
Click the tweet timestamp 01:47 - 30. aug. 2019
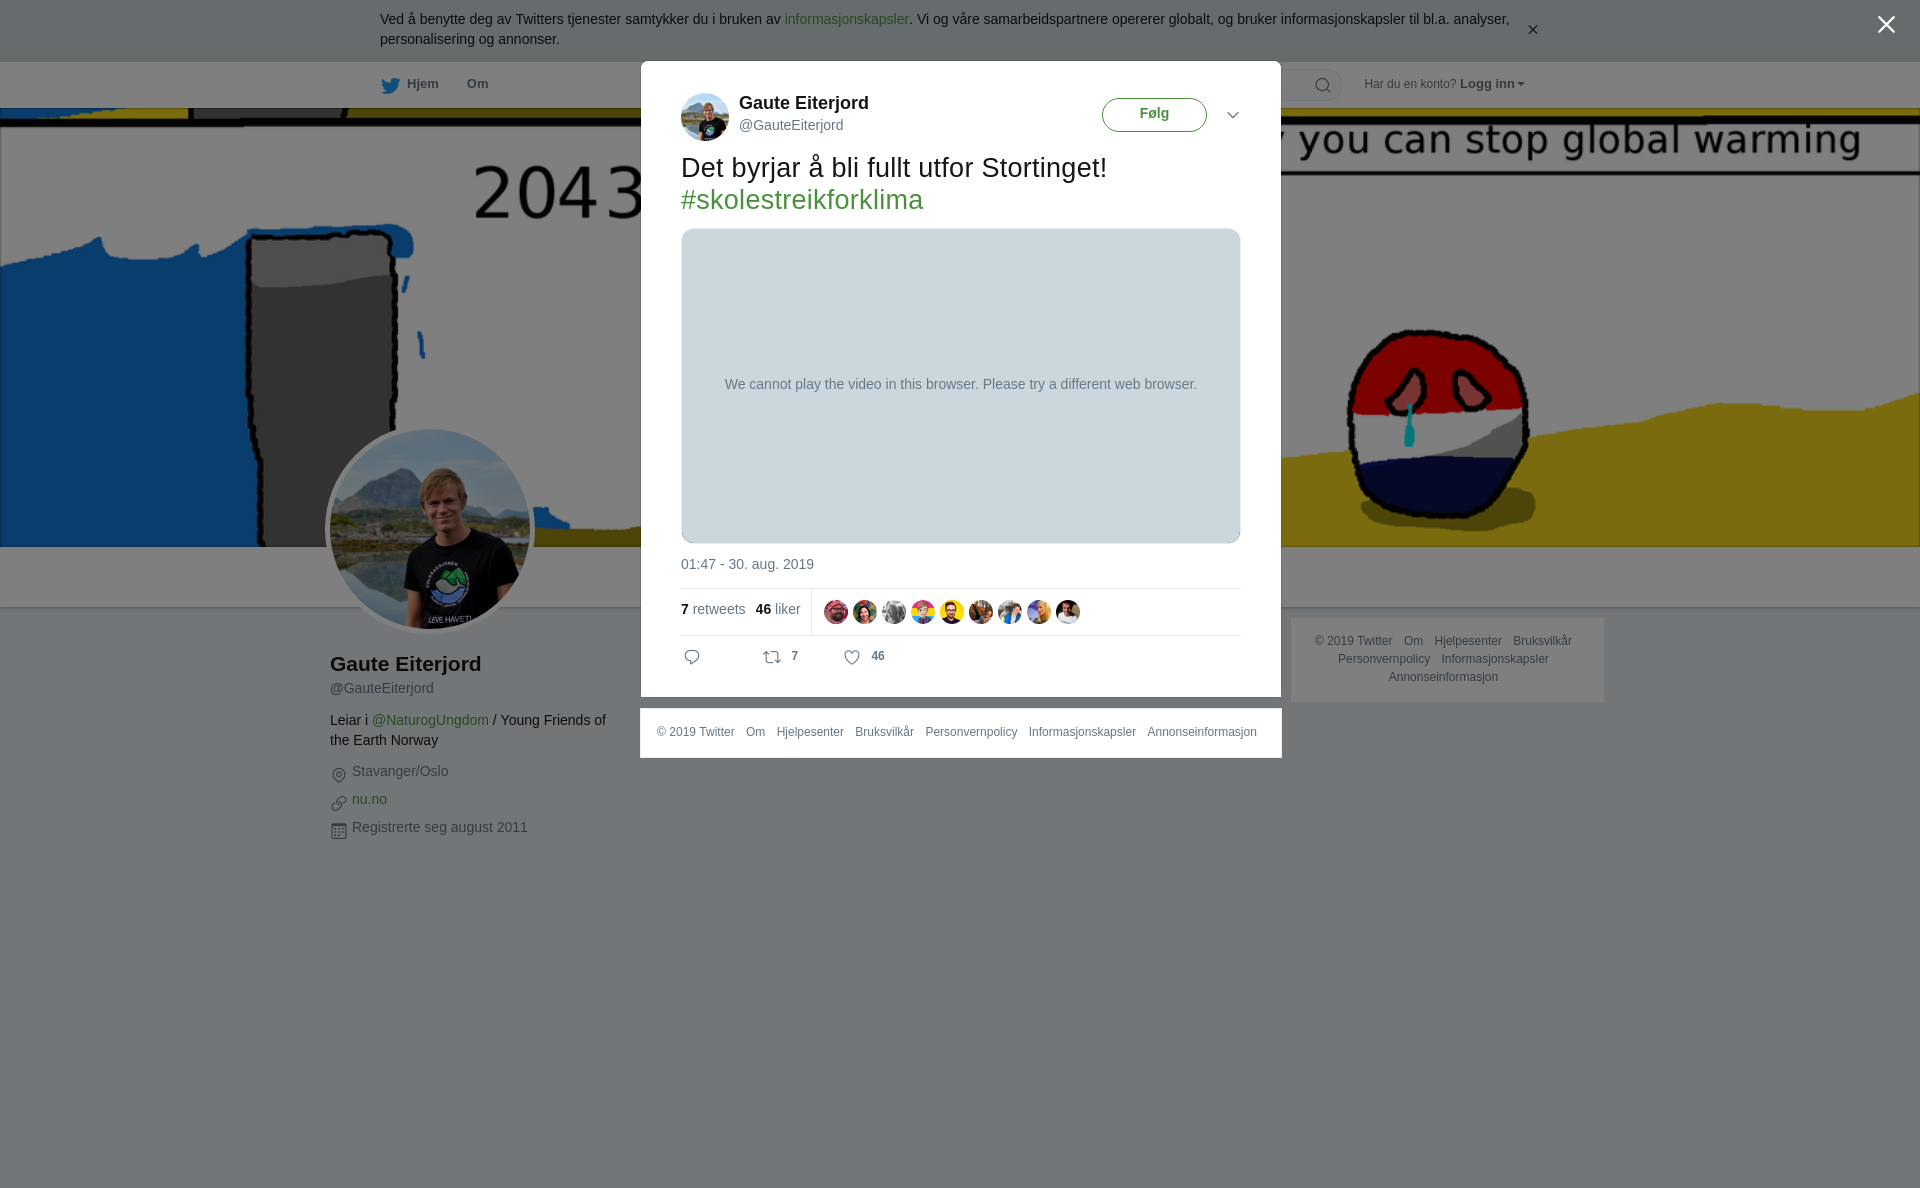tap(747, 564)
